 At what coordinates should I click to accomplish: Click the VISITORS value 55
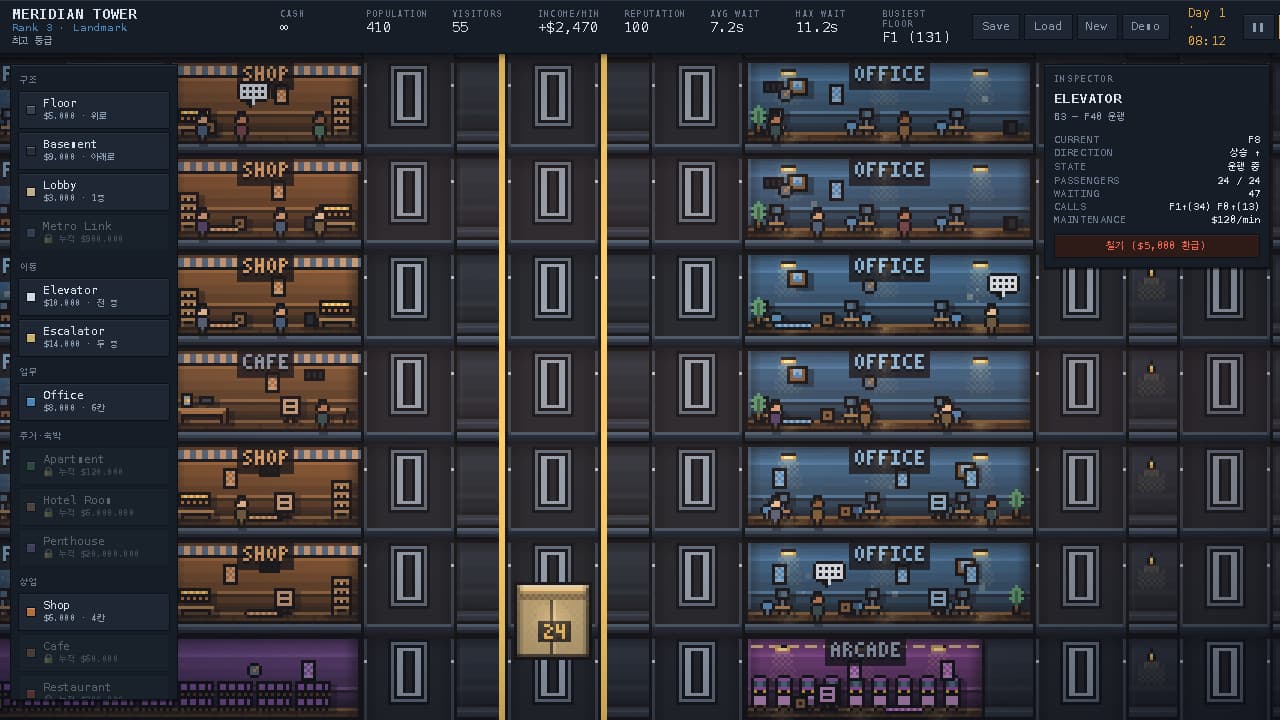pos(460,28)
